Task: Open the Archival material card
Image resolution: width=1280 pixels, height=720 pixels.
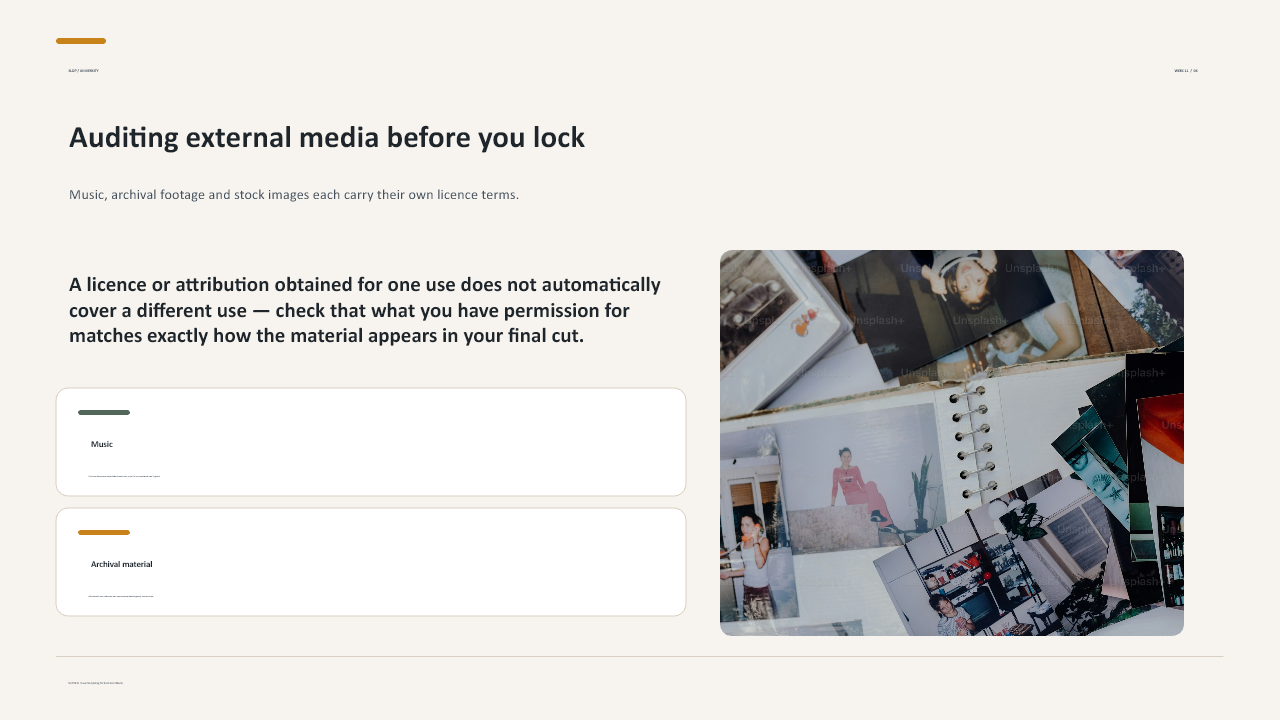Action: click(371, 562)
